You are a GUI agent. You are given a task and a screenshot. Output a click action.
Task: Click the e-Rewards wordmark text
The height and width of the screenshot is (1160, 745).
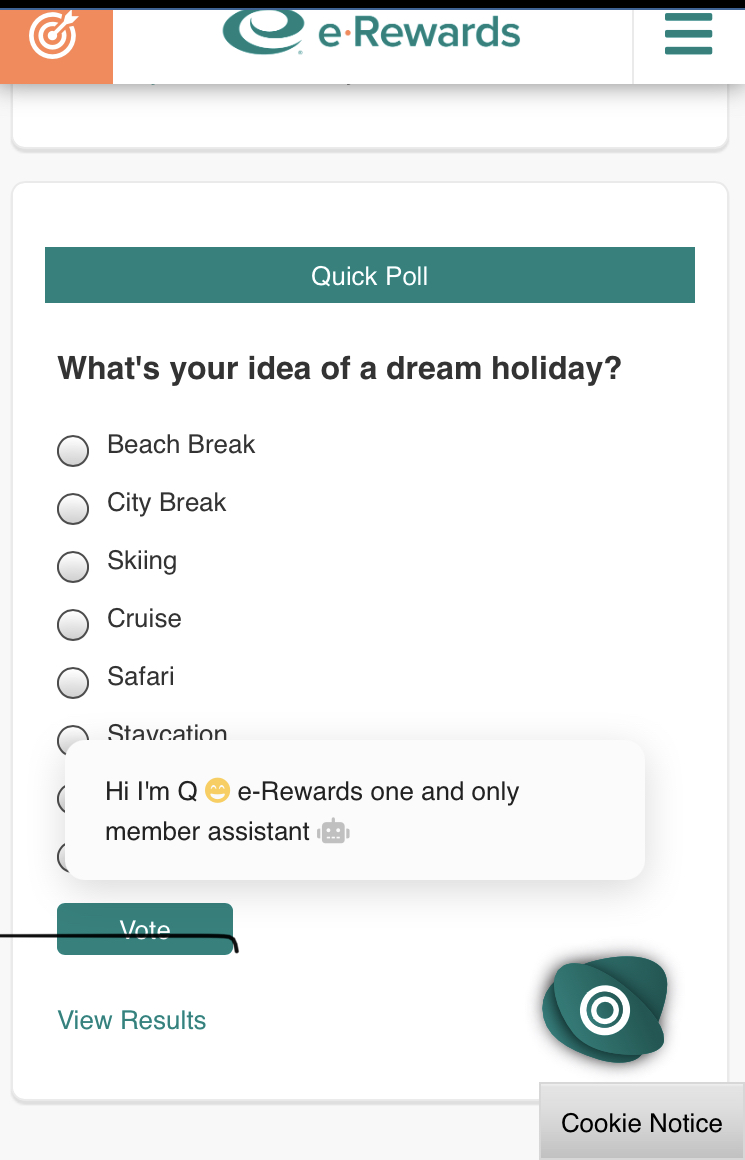click(419, 33)
